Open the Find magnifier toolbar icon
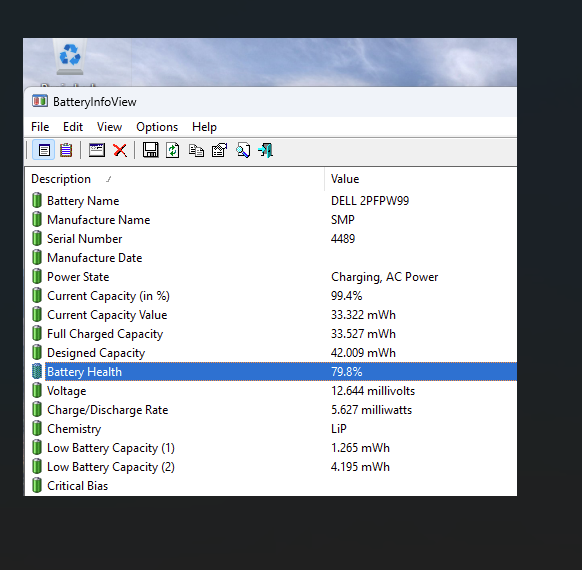This screenshot has height=570, width=582. tap(243, 150)
